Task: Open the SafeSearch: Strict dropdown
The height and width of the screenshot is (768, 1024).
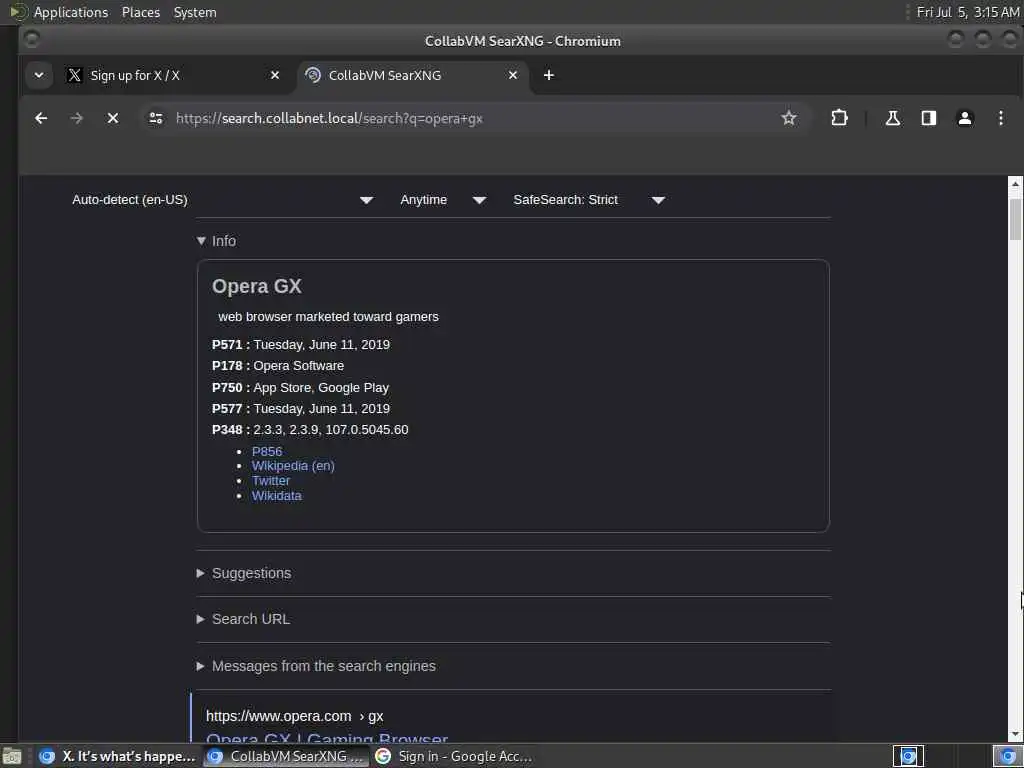Action: 588,200
